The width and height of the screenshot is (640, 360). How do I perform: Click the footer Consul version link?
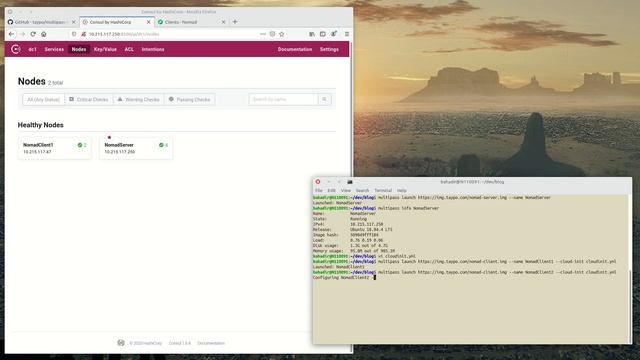(x=180, y=343)
